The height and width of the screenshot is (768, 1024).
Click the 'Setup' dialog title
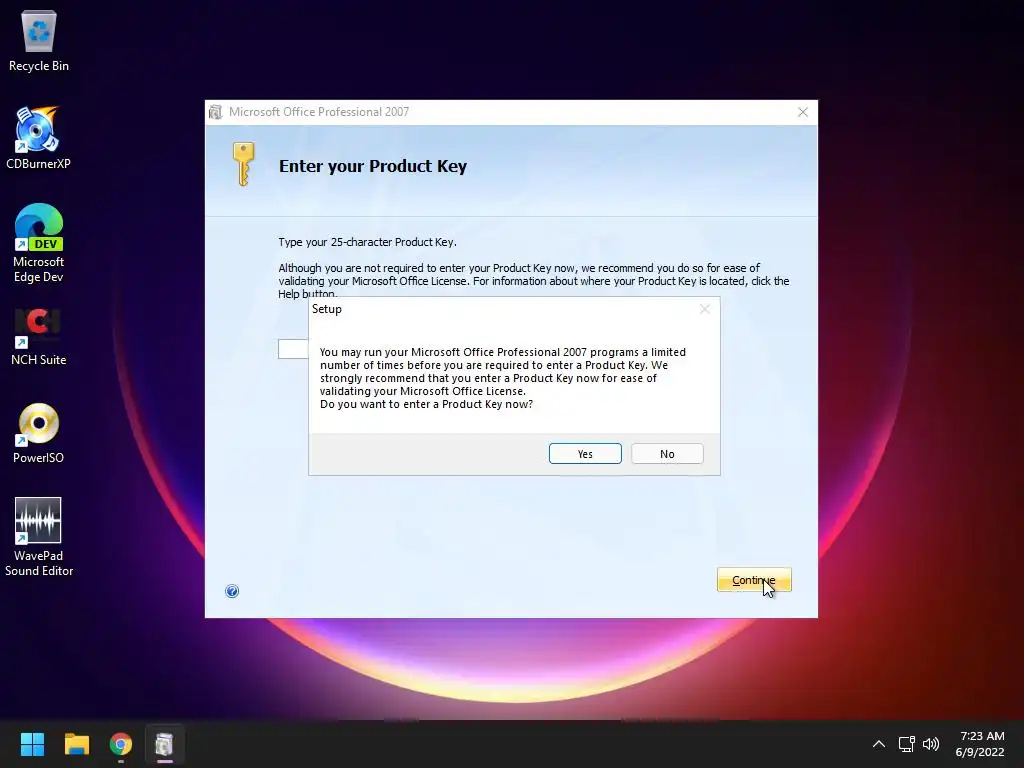click(327, 309)
